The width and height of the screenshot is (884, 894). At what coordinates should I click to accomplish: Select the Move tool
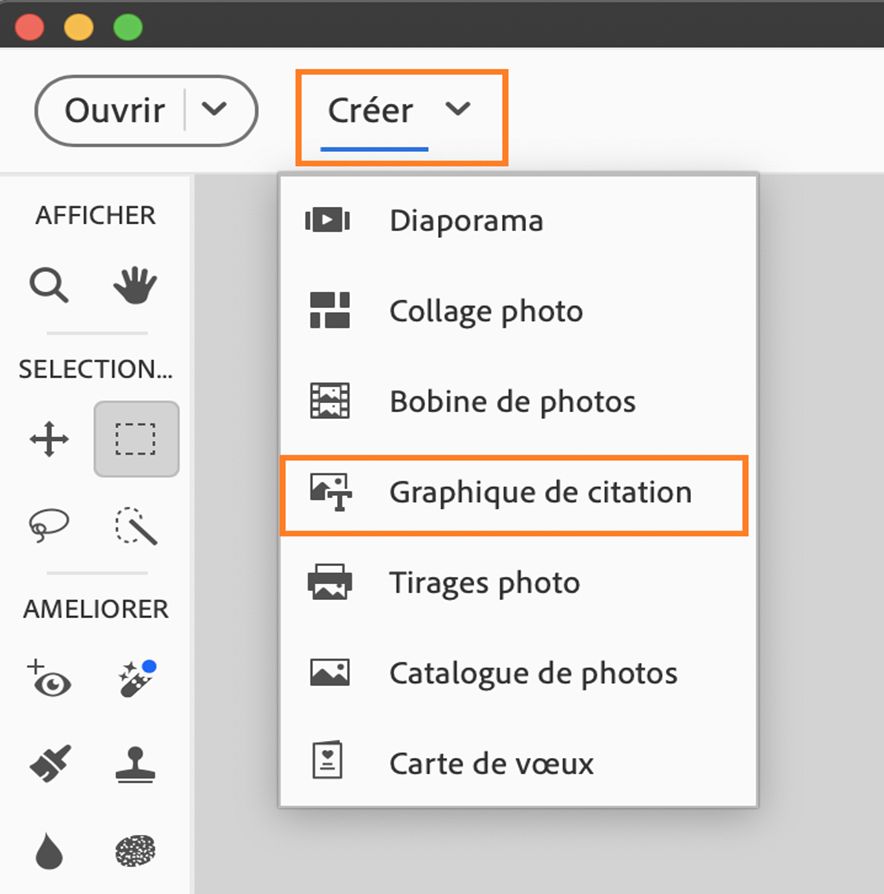pos(48,439)
